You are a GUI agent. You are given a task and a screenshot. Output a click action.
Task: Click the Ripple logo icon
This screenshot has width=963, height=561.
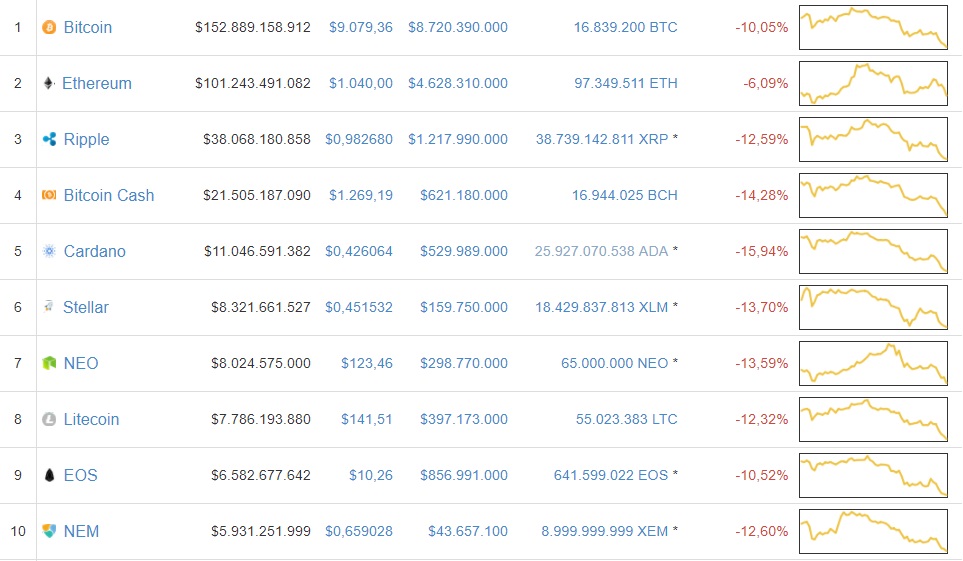pyautogui.click(x=49, y=140)
